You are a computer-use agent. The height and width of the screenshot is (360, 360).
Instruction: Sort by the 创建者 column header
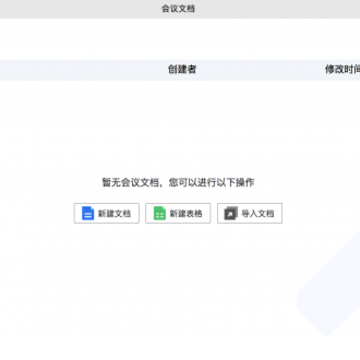pos(182,69)
